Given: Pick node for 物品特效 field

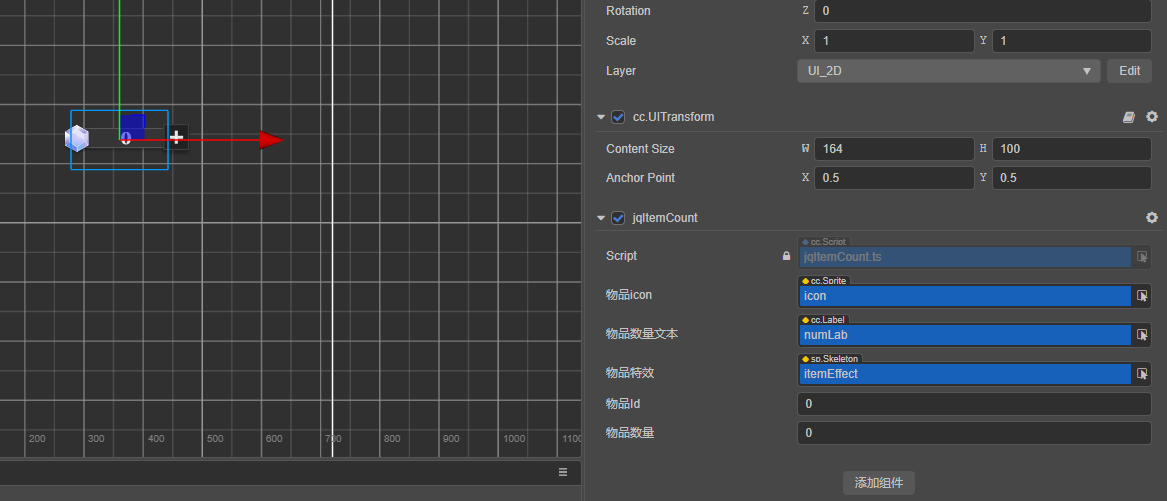Looking at the screenshot, I should coord(1142,374).
